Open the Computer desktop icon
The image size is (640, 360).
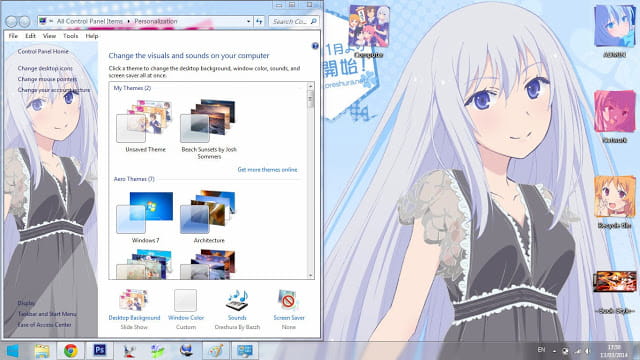pos(369,27)
